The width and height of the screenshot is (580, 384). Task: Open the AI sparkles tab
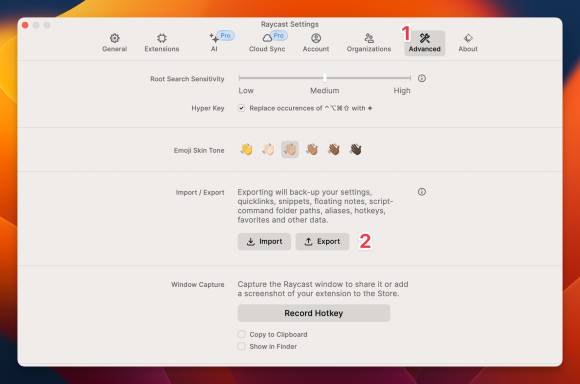(x=215, y=43)
